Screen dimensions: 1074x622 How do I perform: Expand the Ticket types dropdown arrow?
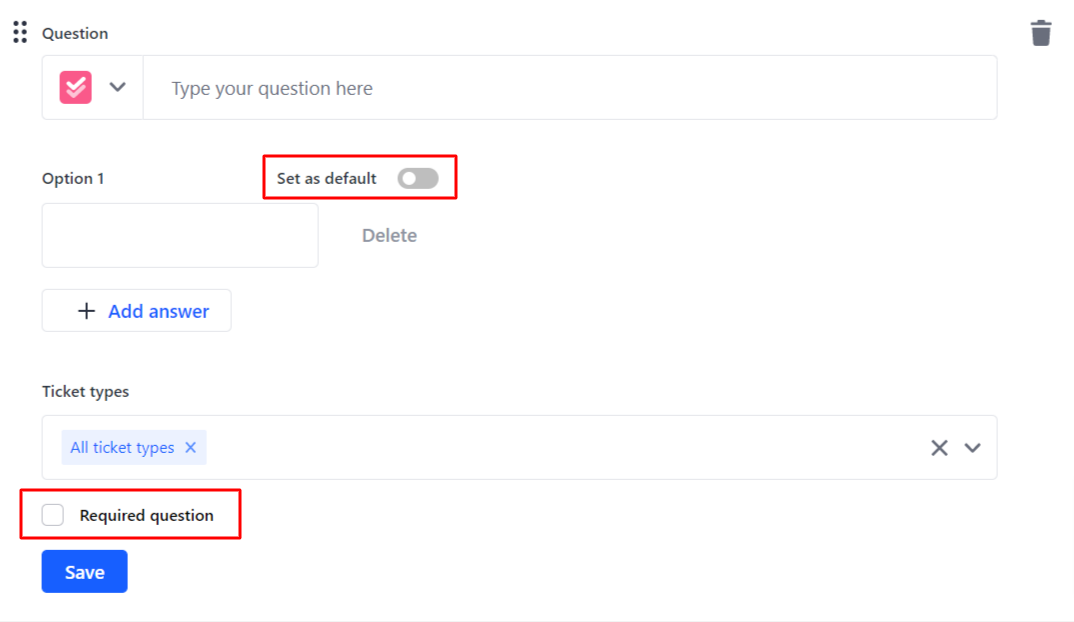click(x=973, y=447)
